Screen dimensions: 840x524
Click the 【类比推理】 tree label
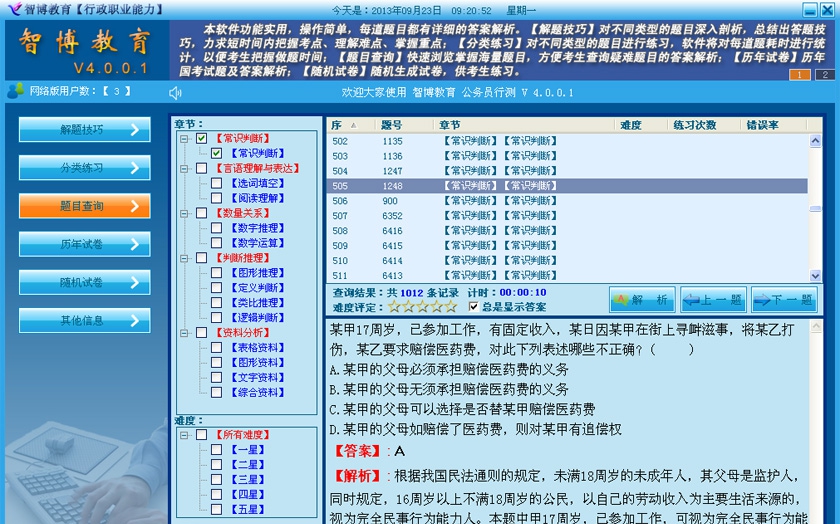pos(258,303)
